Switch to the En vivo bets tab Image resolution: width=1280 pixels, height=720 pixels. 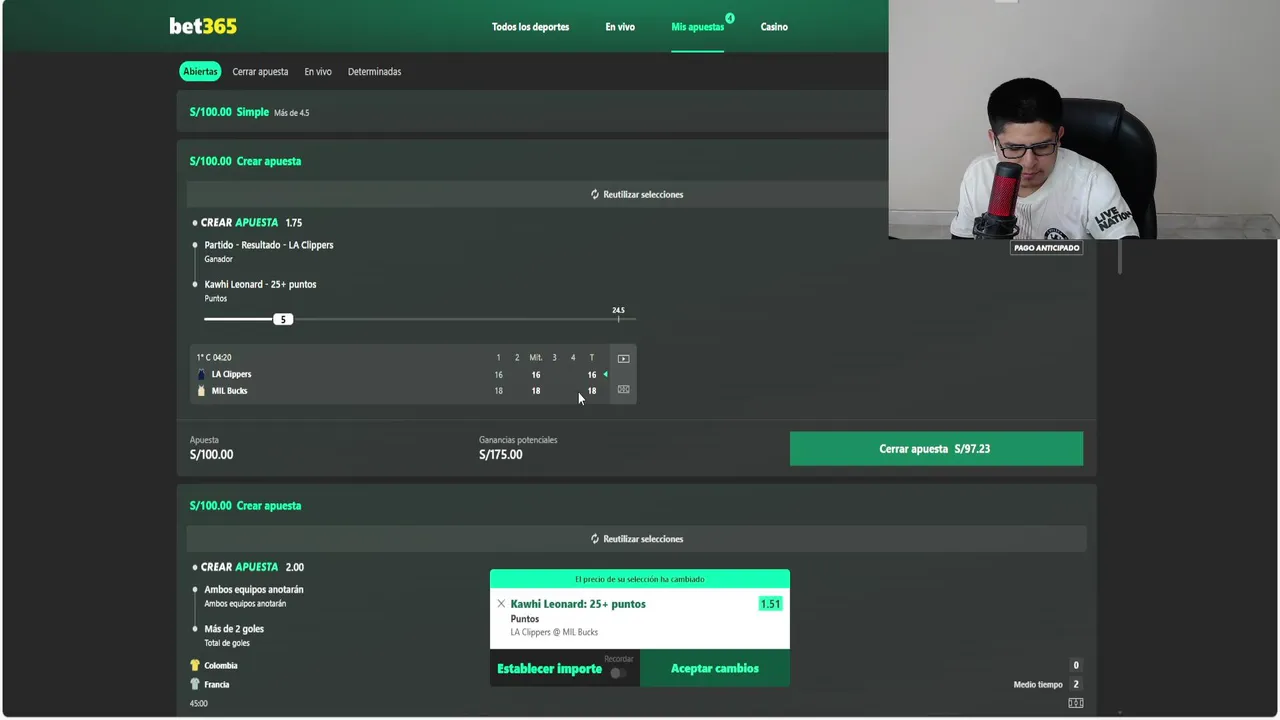(x=318, y=72)
